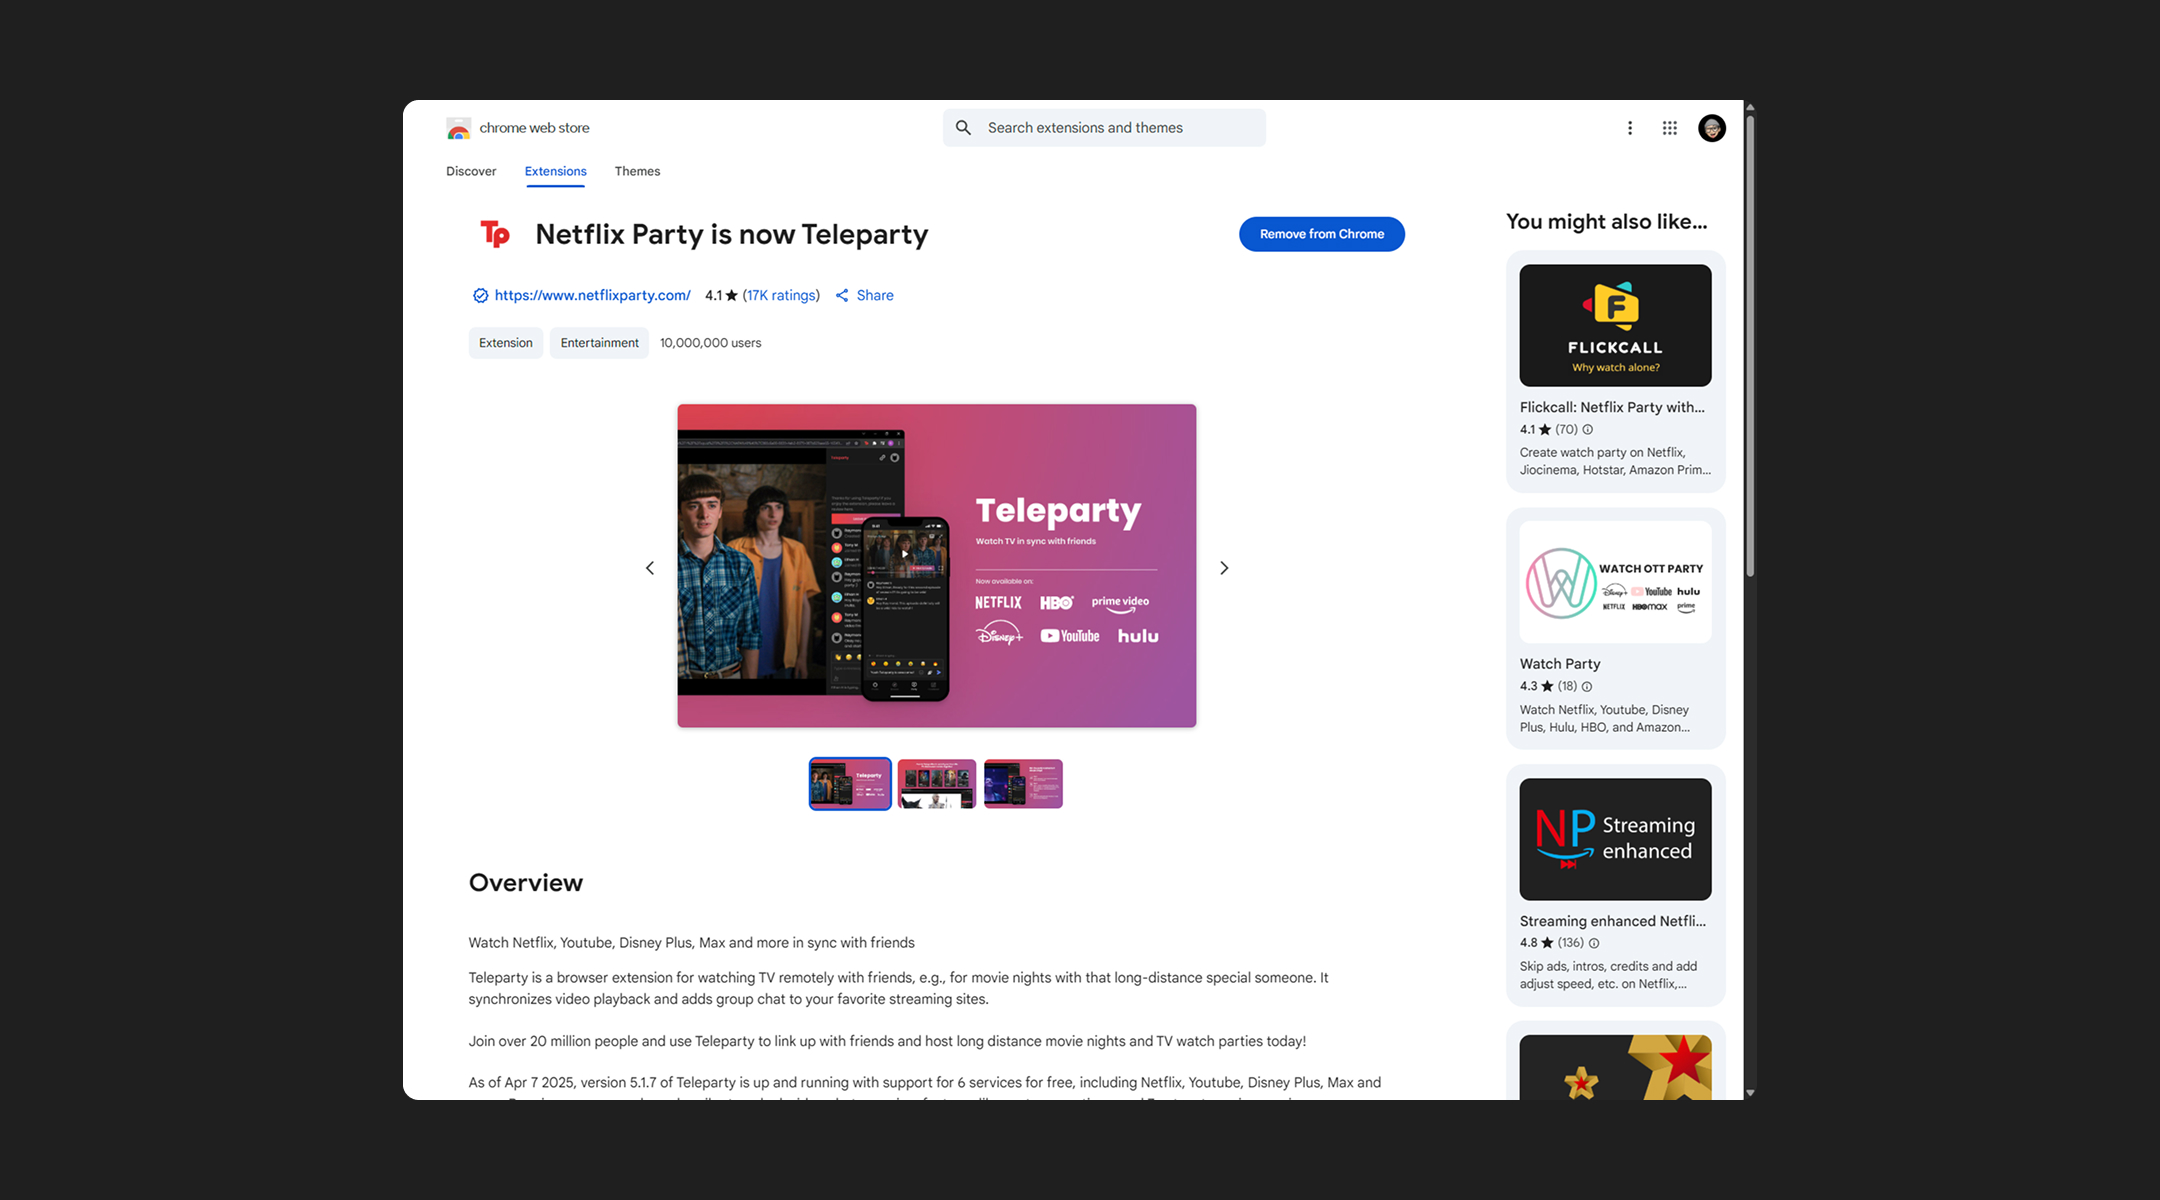Open the account profile avatar

[x=1712, y=128]
